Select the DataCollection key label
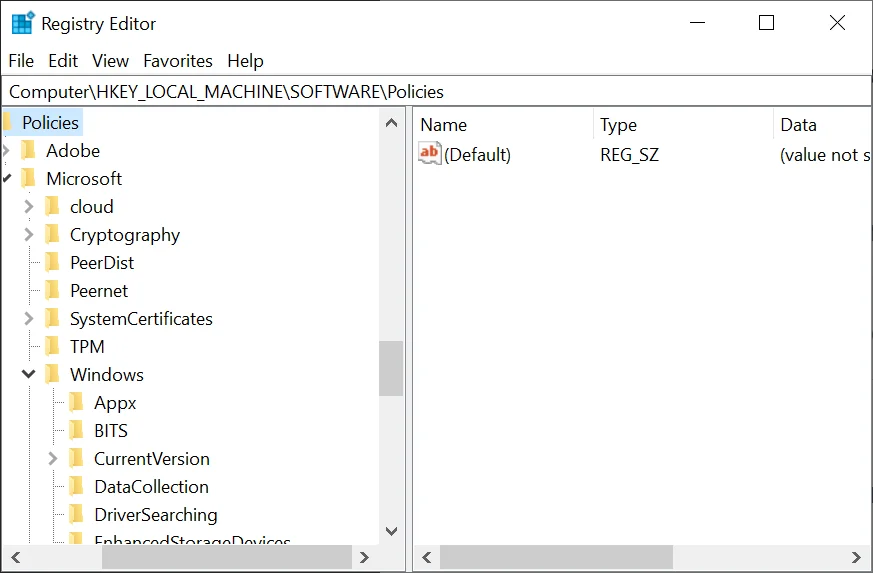 click(152, 487)
